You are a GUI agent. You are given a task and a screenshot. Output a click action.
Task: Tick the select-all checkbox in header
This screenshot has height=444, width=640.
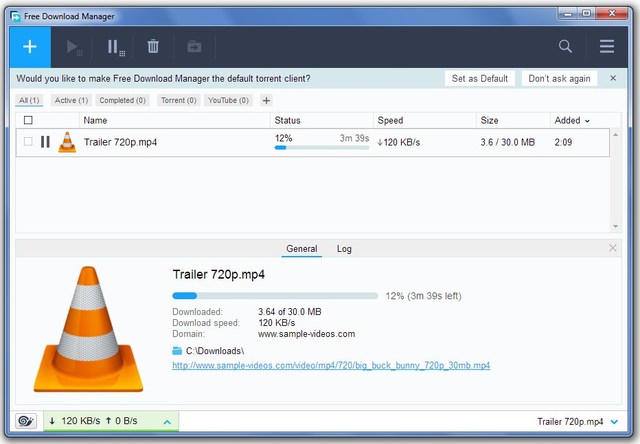[28, 120]
